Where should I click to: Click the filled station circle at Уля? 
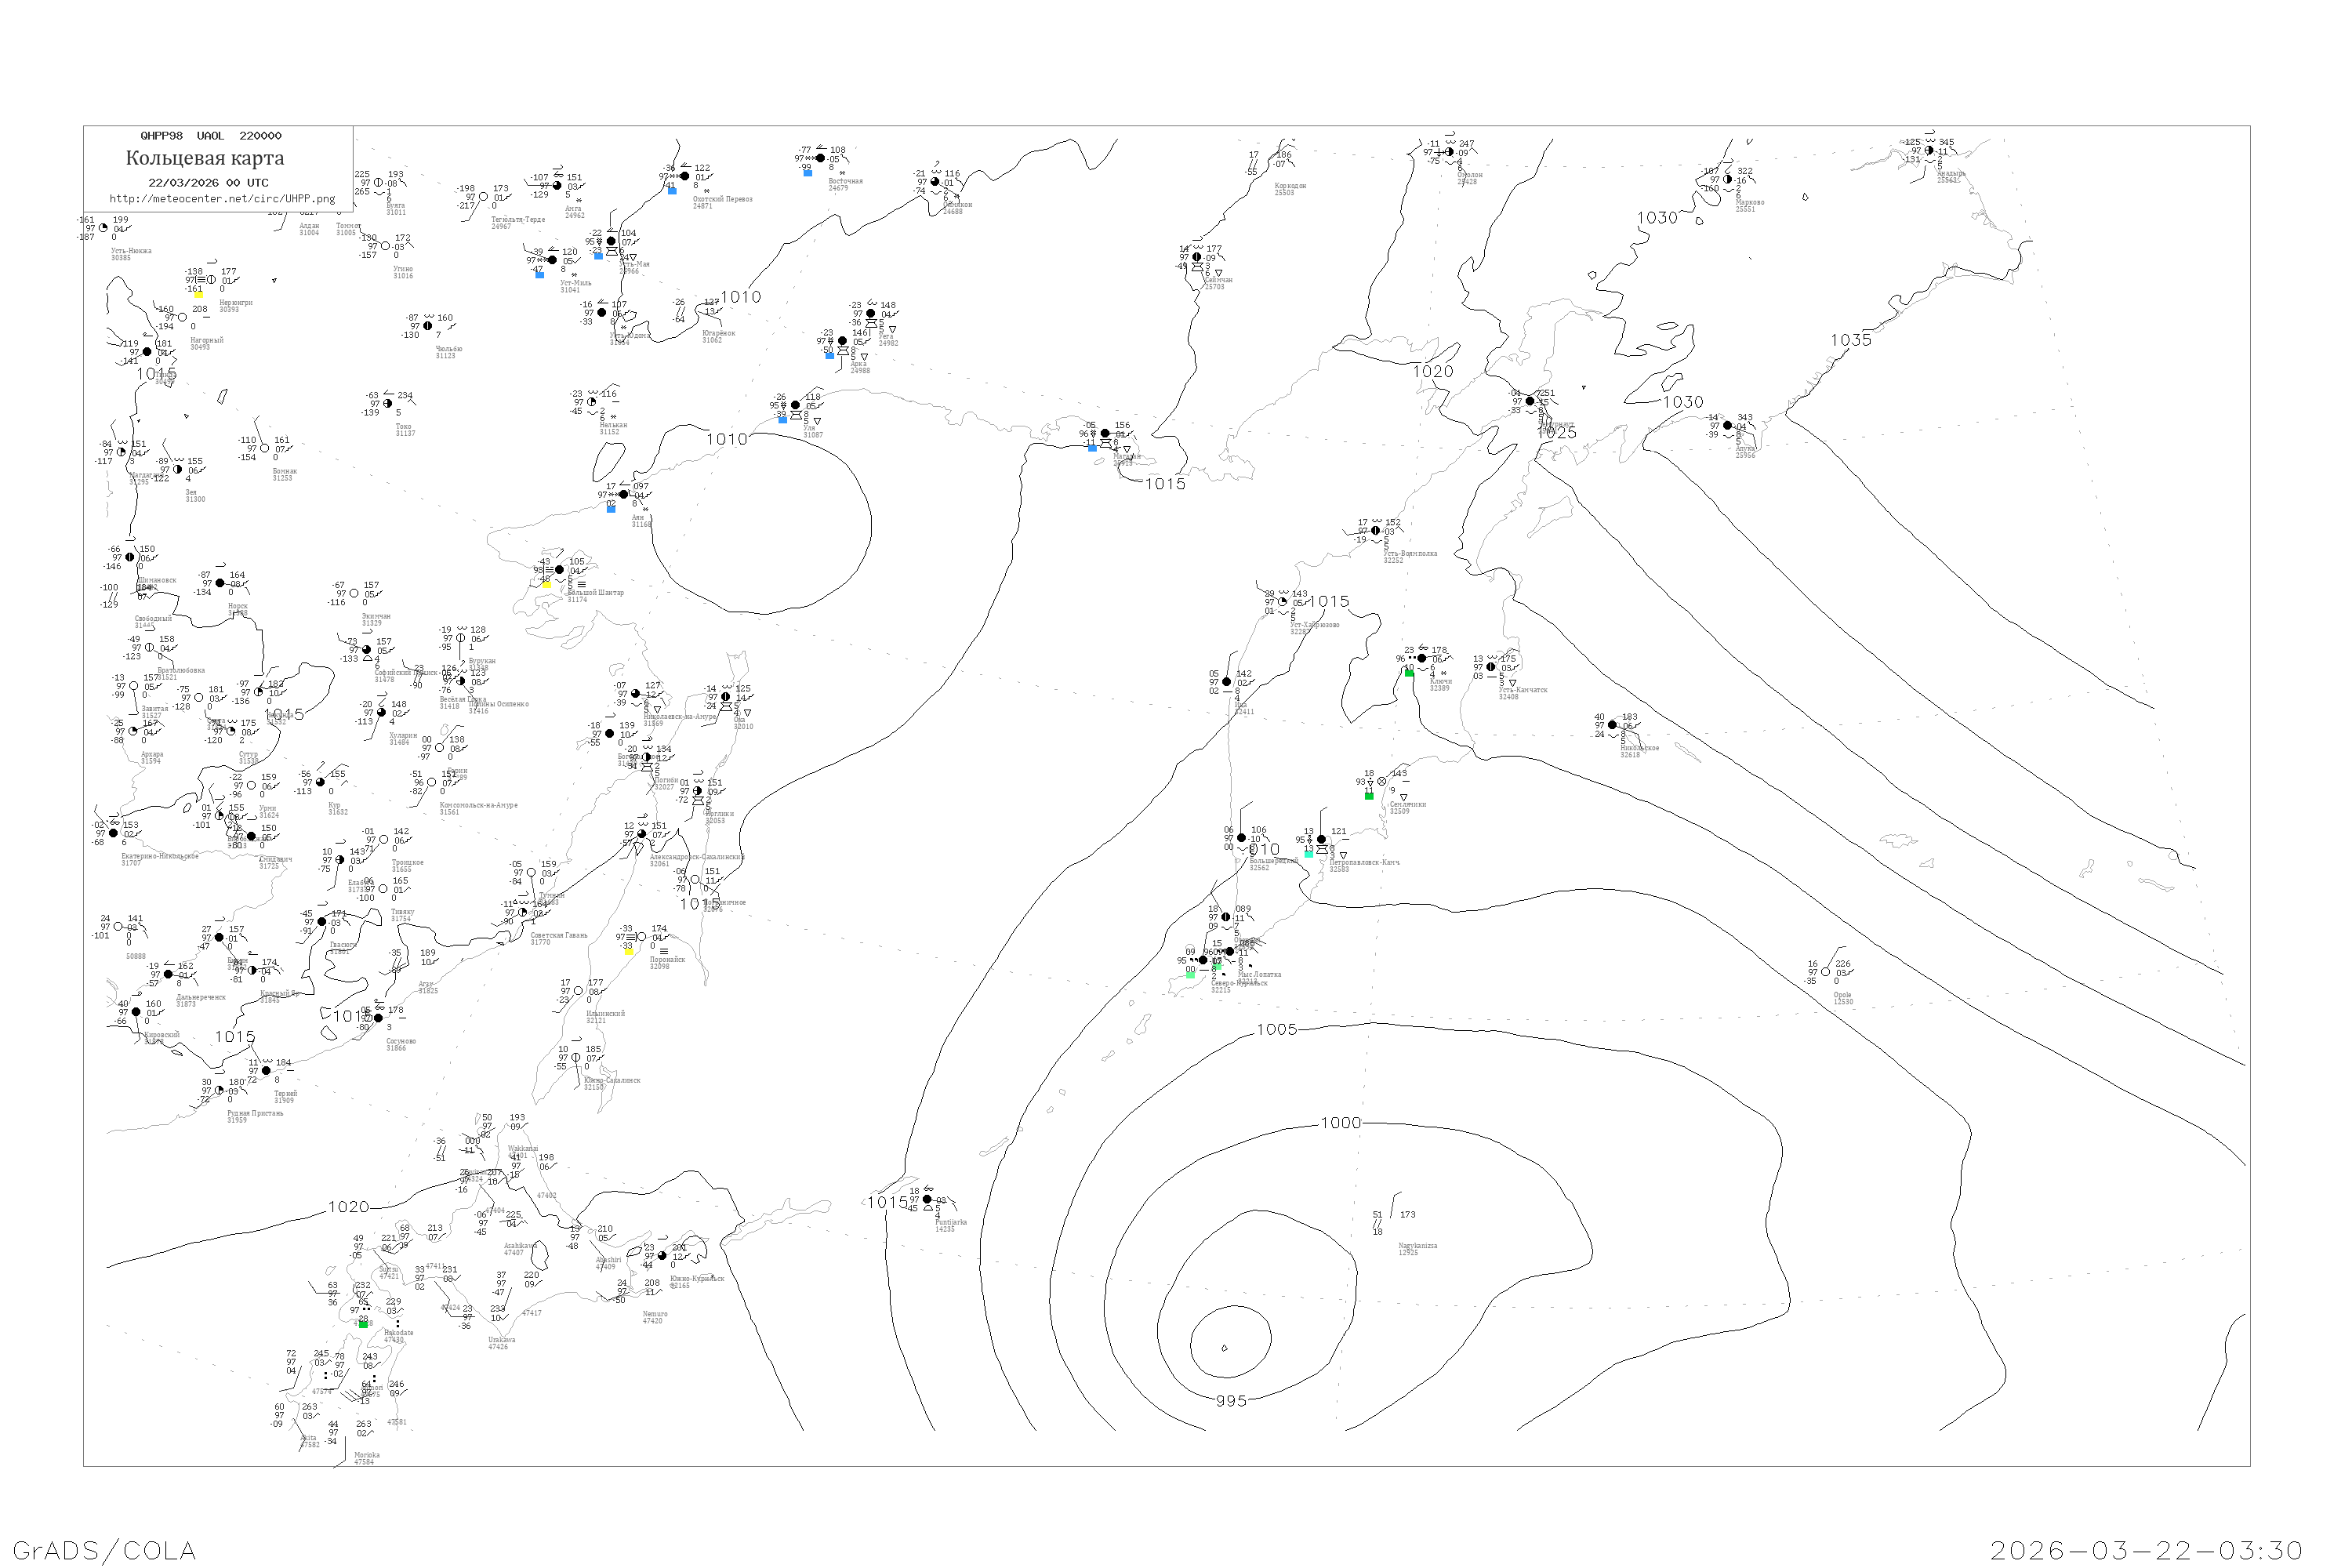pyautogui.click(x=795, y=405)
